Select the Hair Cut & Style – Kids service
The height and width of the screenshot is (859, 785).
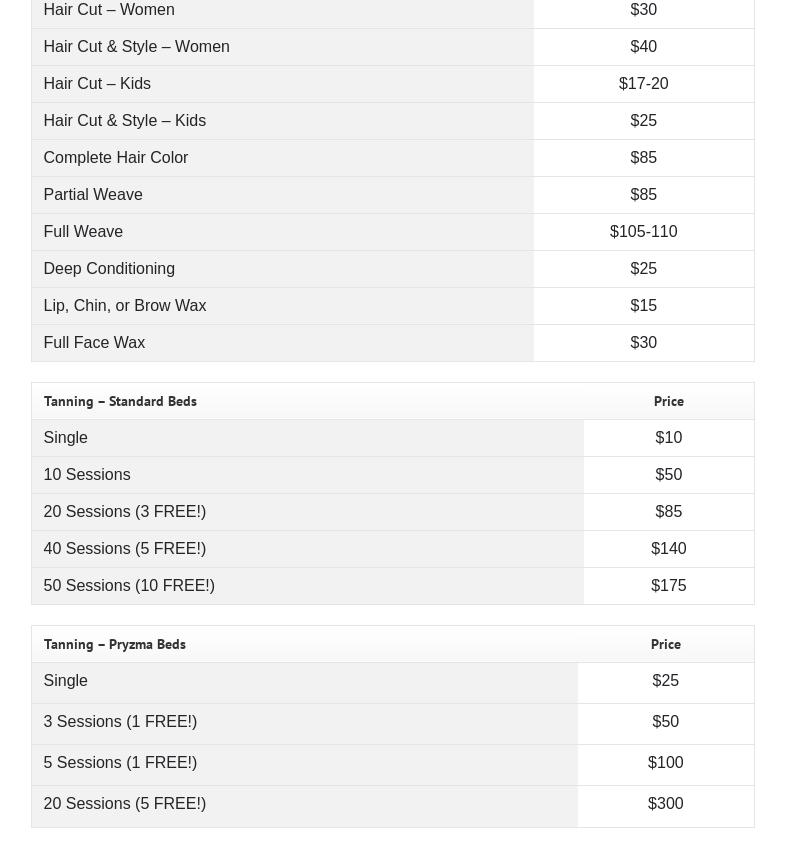tap(124, 121)
